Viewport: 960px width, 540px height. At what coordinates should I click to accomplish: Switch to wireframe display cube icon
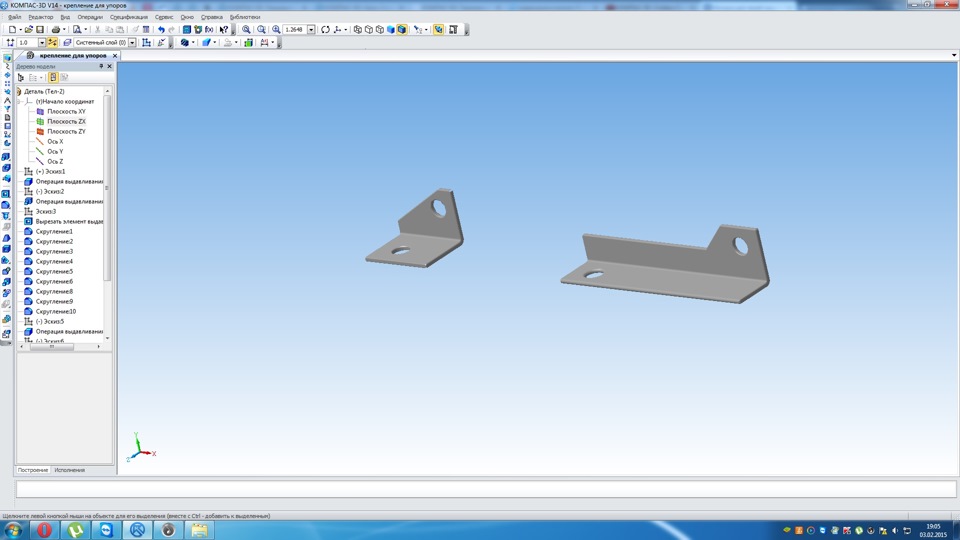click(358, 29)
